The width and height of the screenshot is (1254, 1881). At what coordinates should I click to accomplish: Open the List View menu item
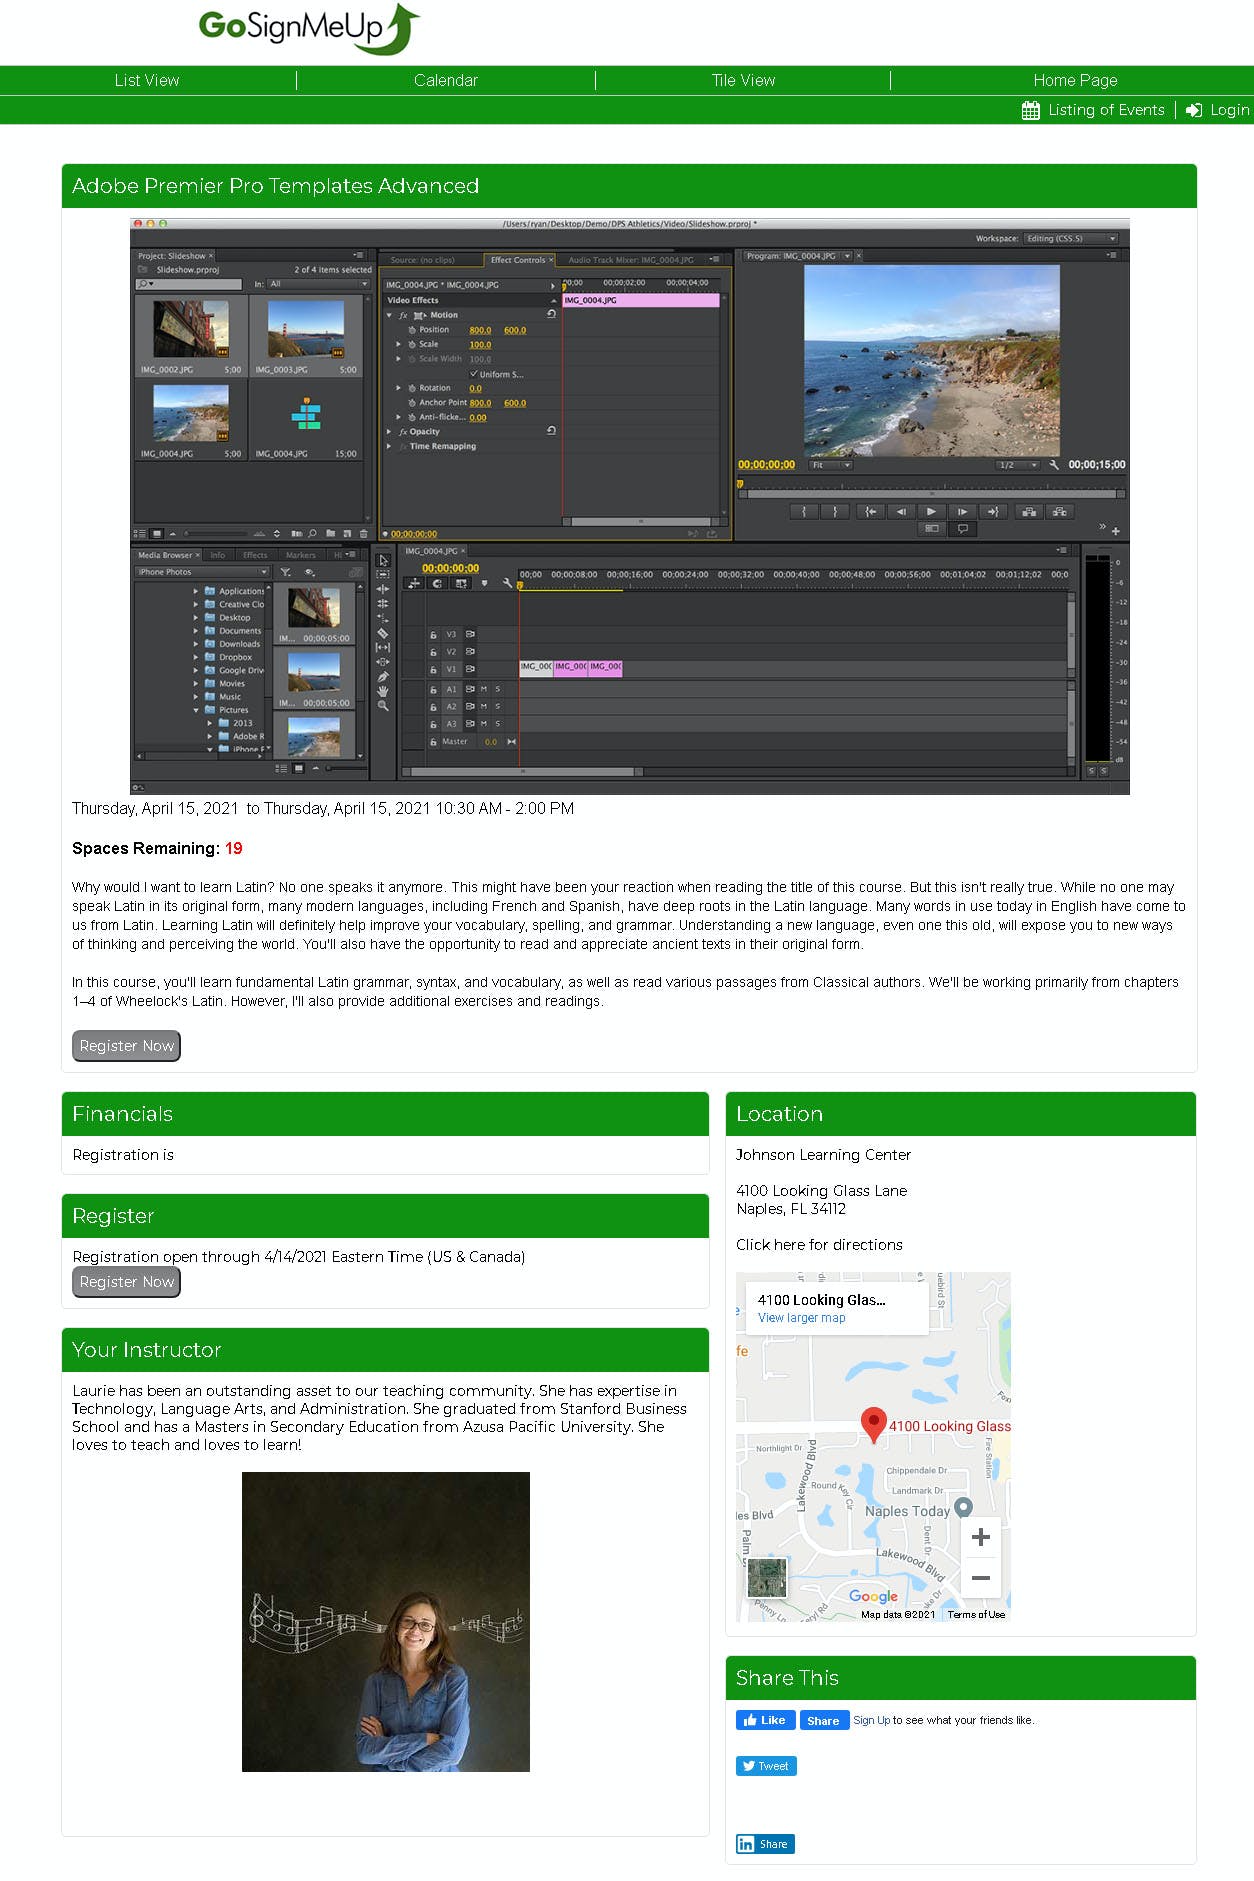(147, 80)
